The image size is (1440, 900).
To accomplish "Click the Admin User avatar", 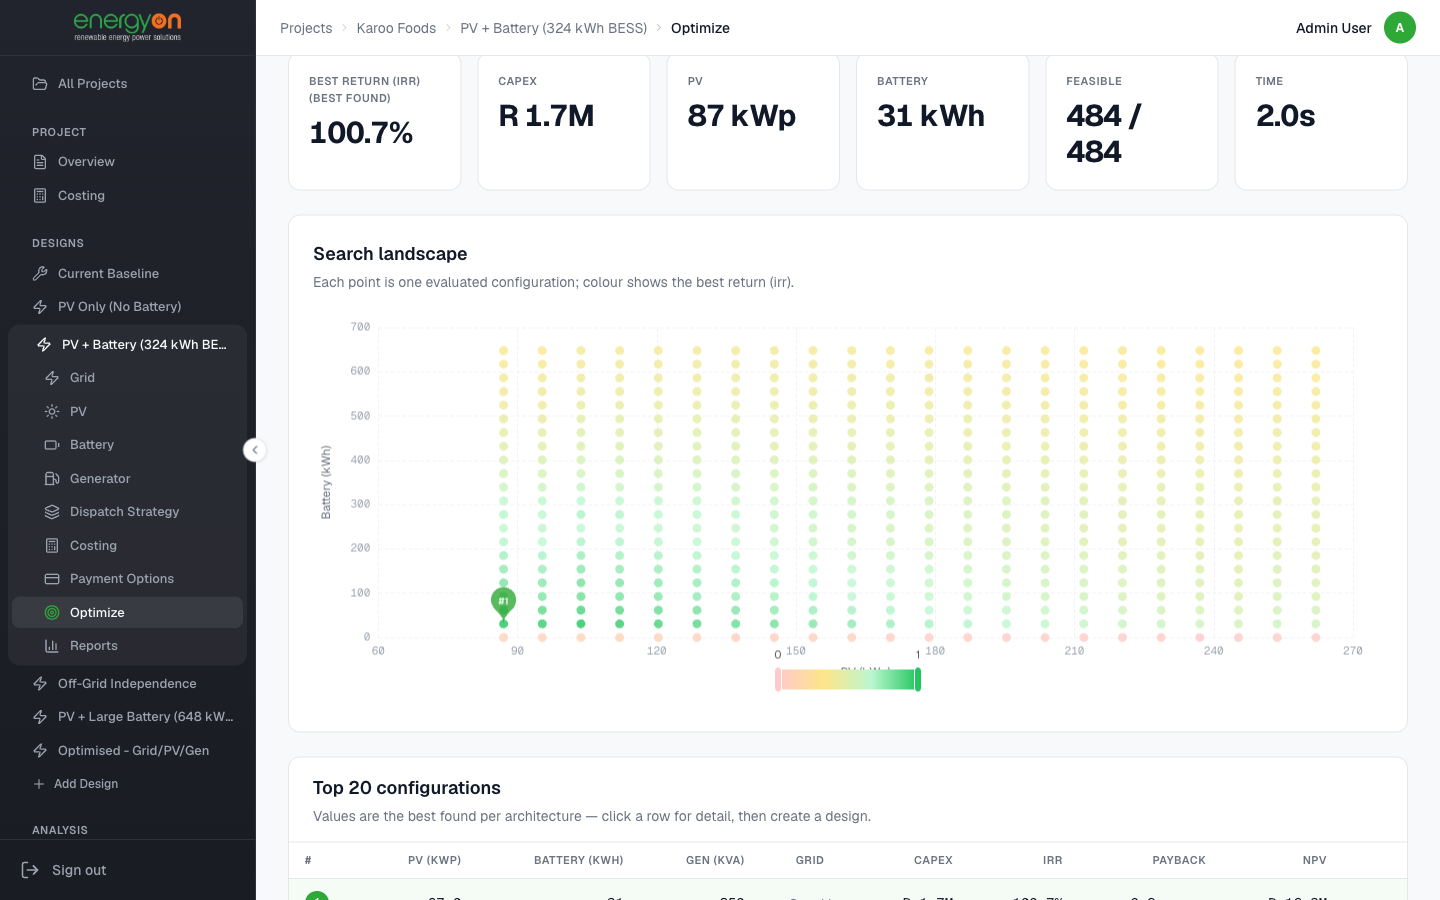I will click(x=1400, y=28).
